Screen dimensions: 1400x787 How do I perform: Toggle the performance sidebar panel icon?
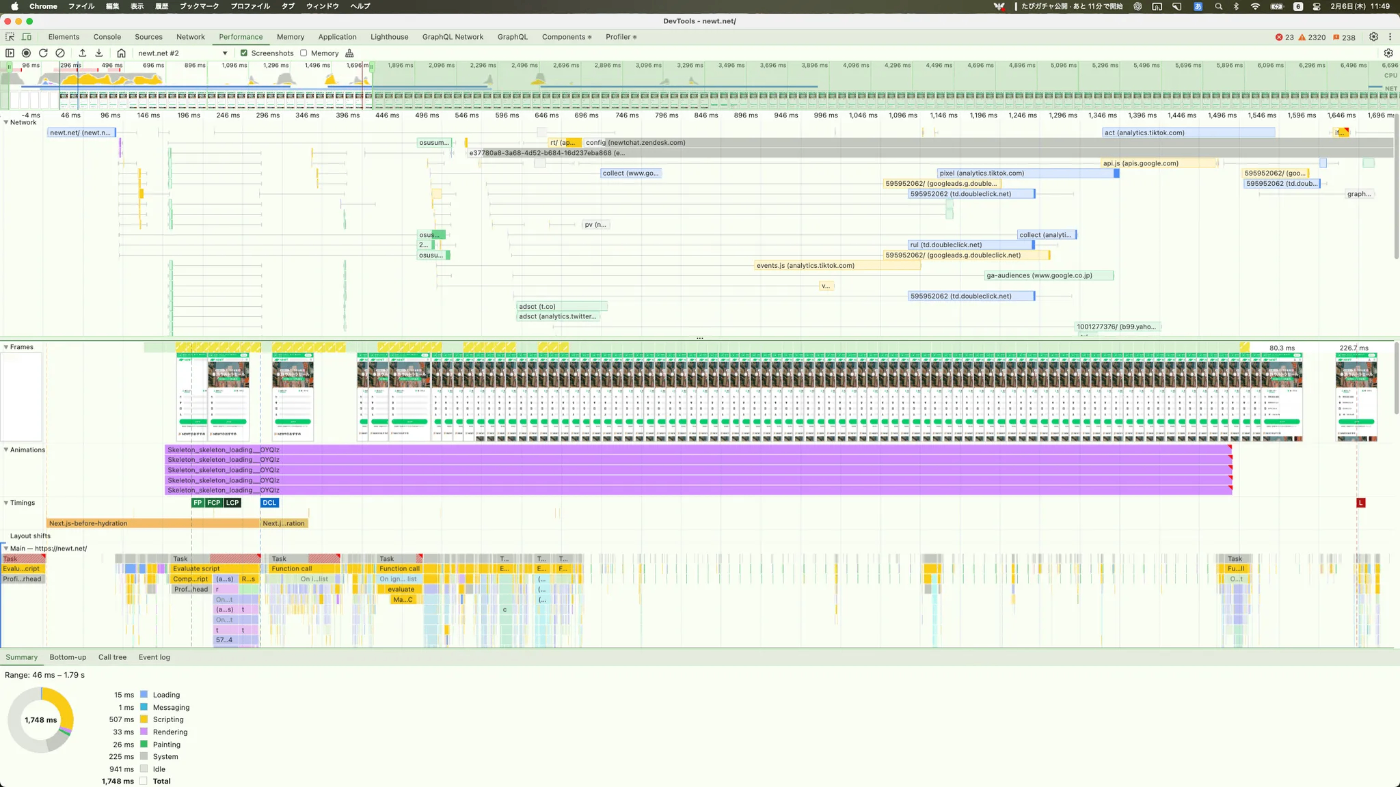(x=10, y=53)
